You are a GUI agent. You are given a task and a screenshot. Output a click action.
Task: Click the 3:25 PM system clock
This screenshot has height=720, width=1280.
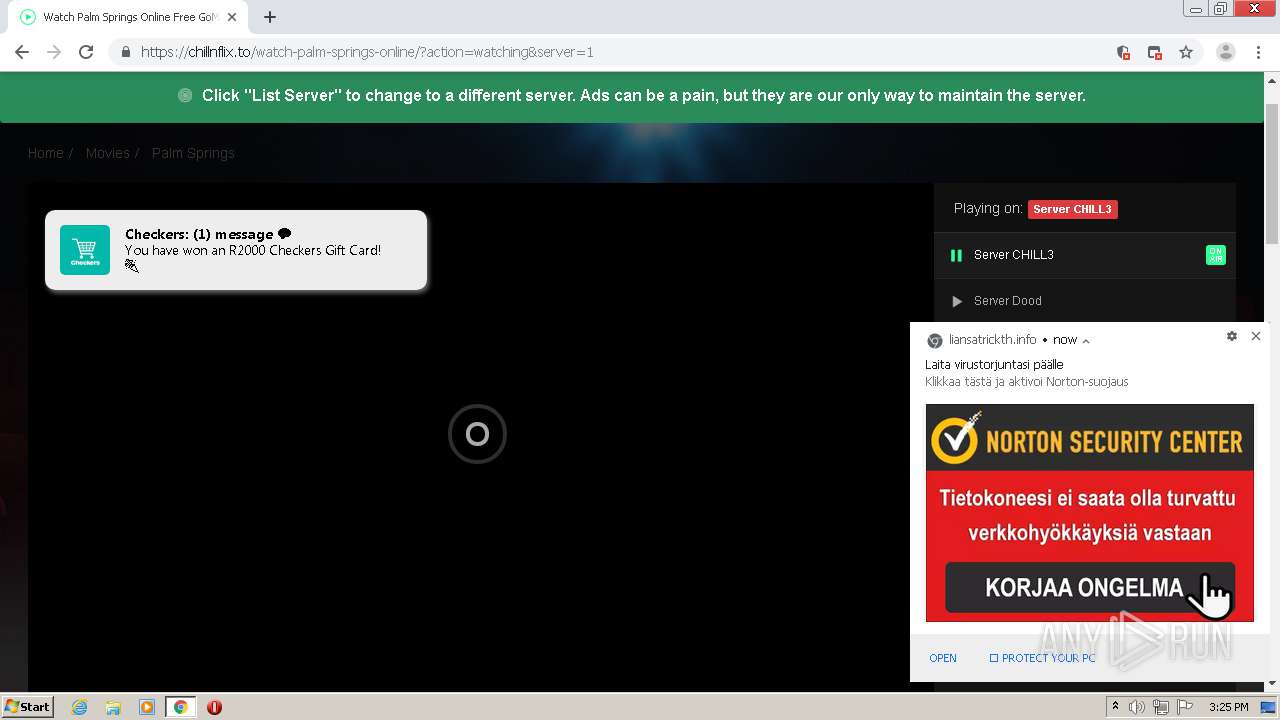coord(1228,707)
